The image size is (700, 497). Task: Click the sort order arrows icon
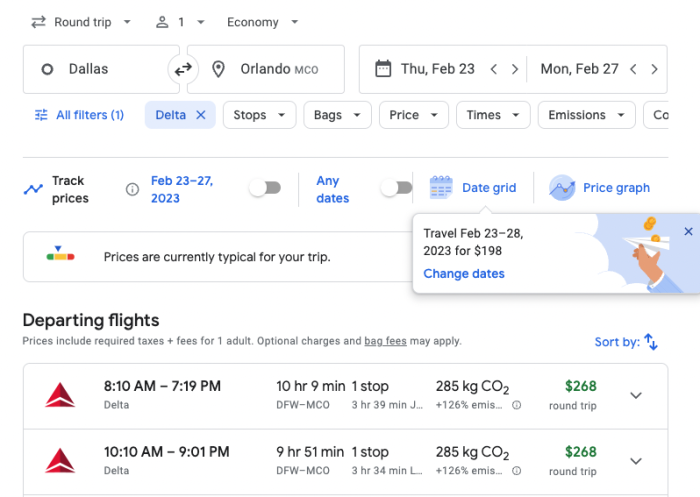651,342
